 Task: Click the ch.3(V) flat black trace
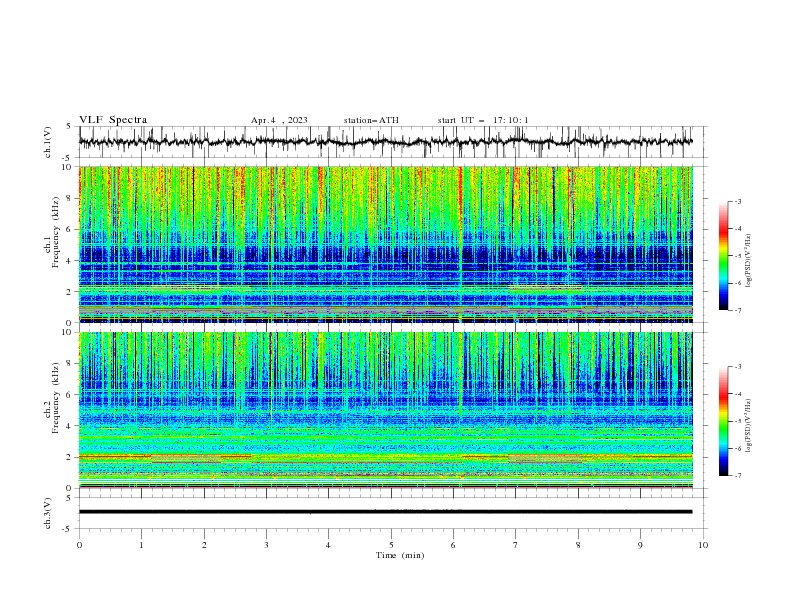click(x=386, y=512)
